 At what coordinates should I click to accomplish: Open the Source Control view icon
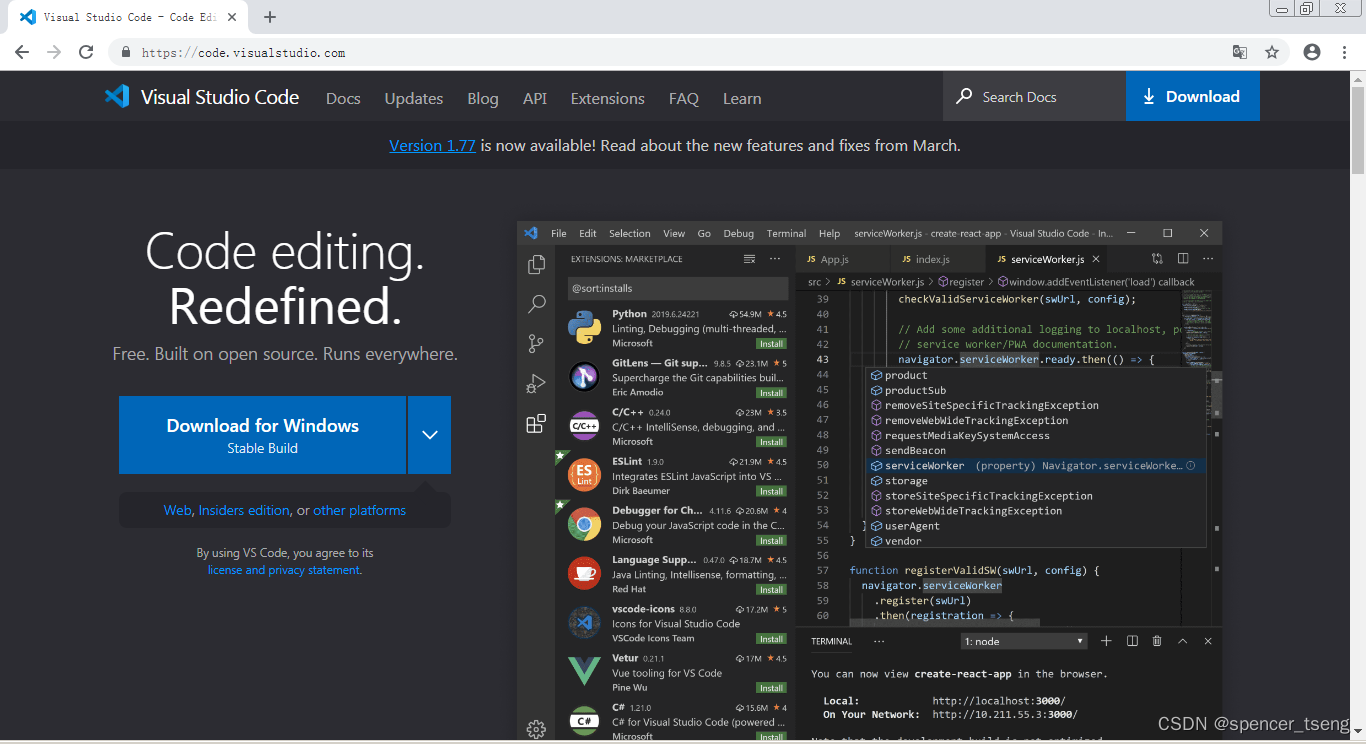coord(536,343)
